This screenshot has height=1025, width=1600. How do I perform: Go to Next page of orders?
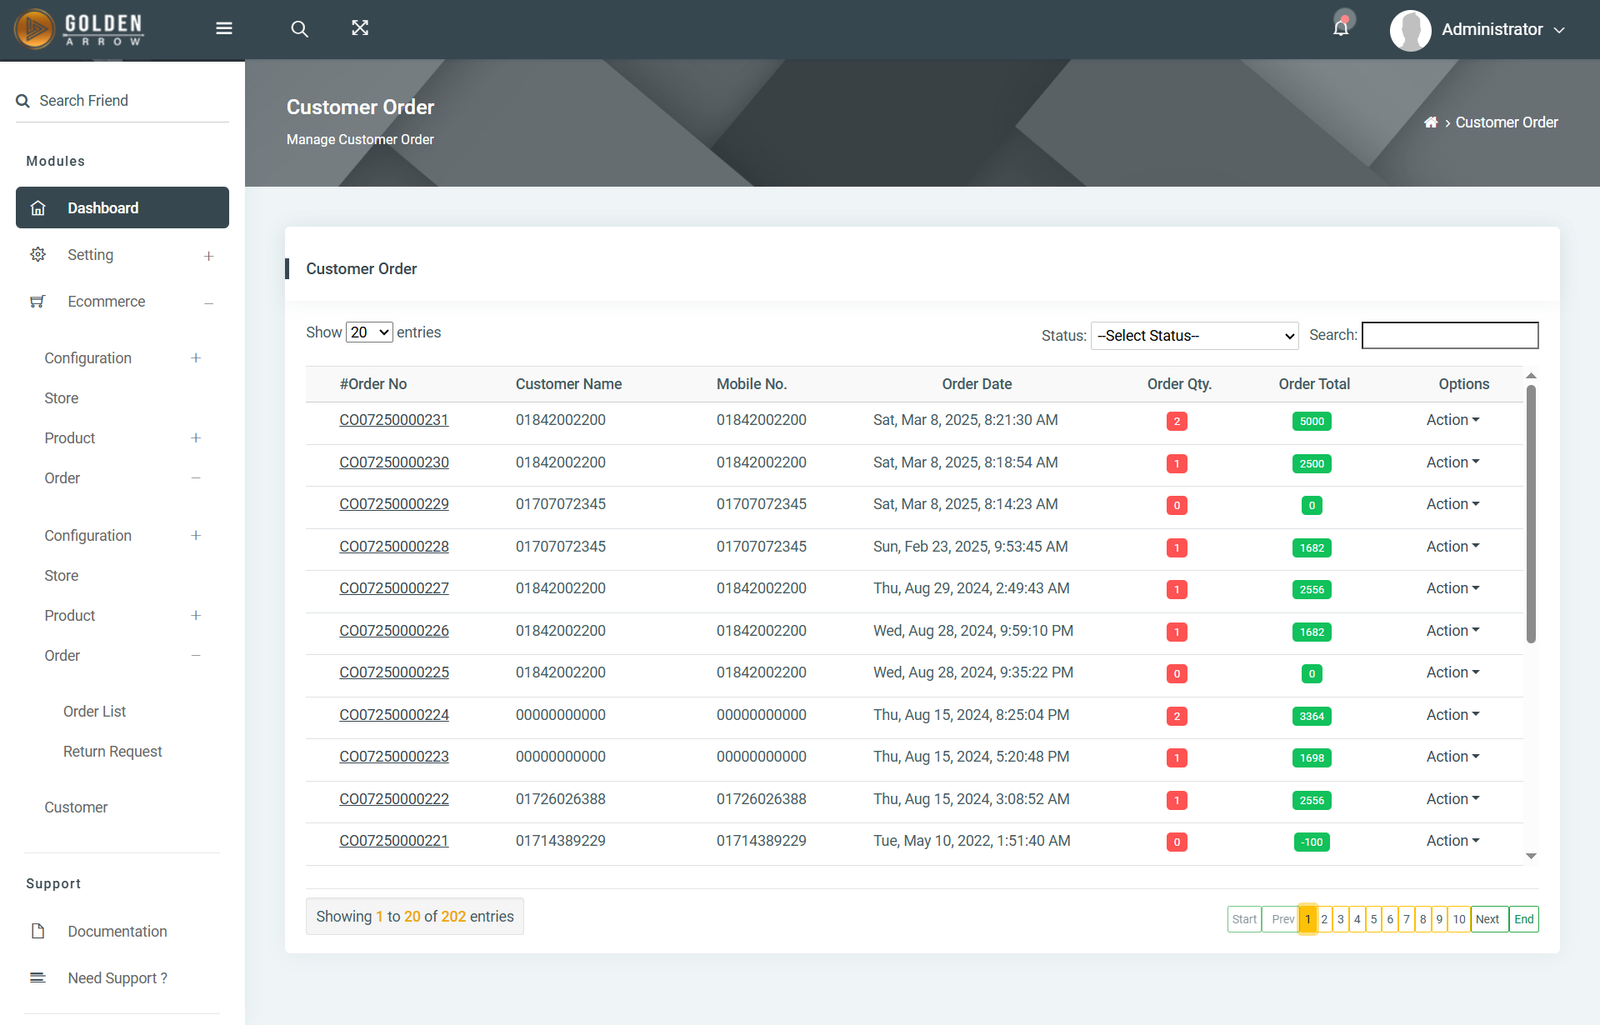(x=1488, y=919)
